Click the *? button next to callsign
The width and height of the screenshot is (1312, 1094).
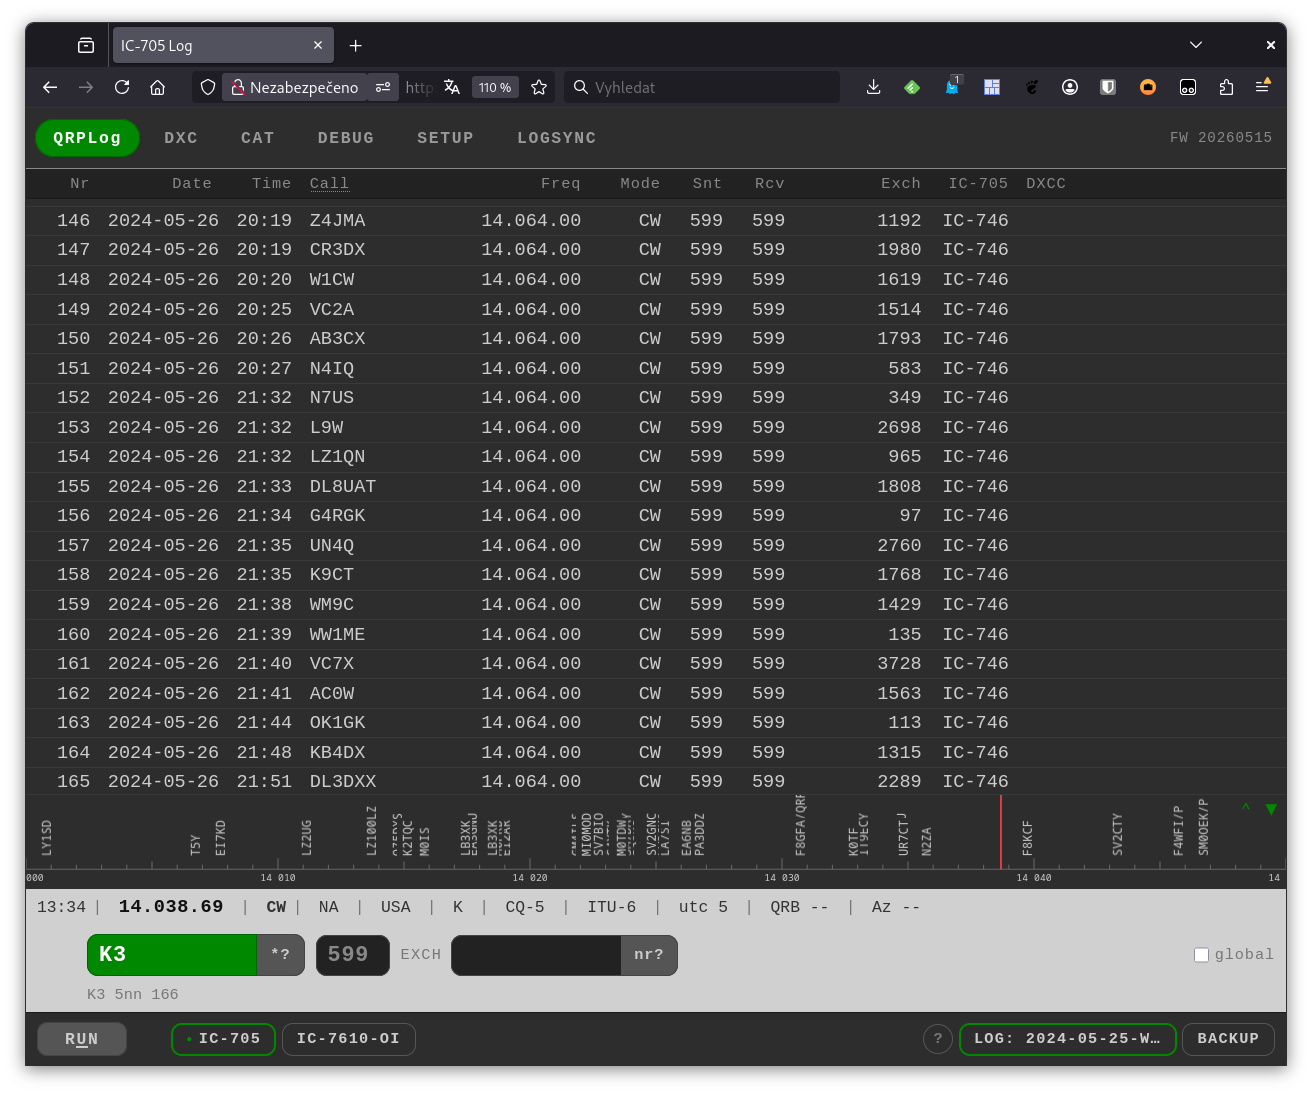(x=281, y=955)
